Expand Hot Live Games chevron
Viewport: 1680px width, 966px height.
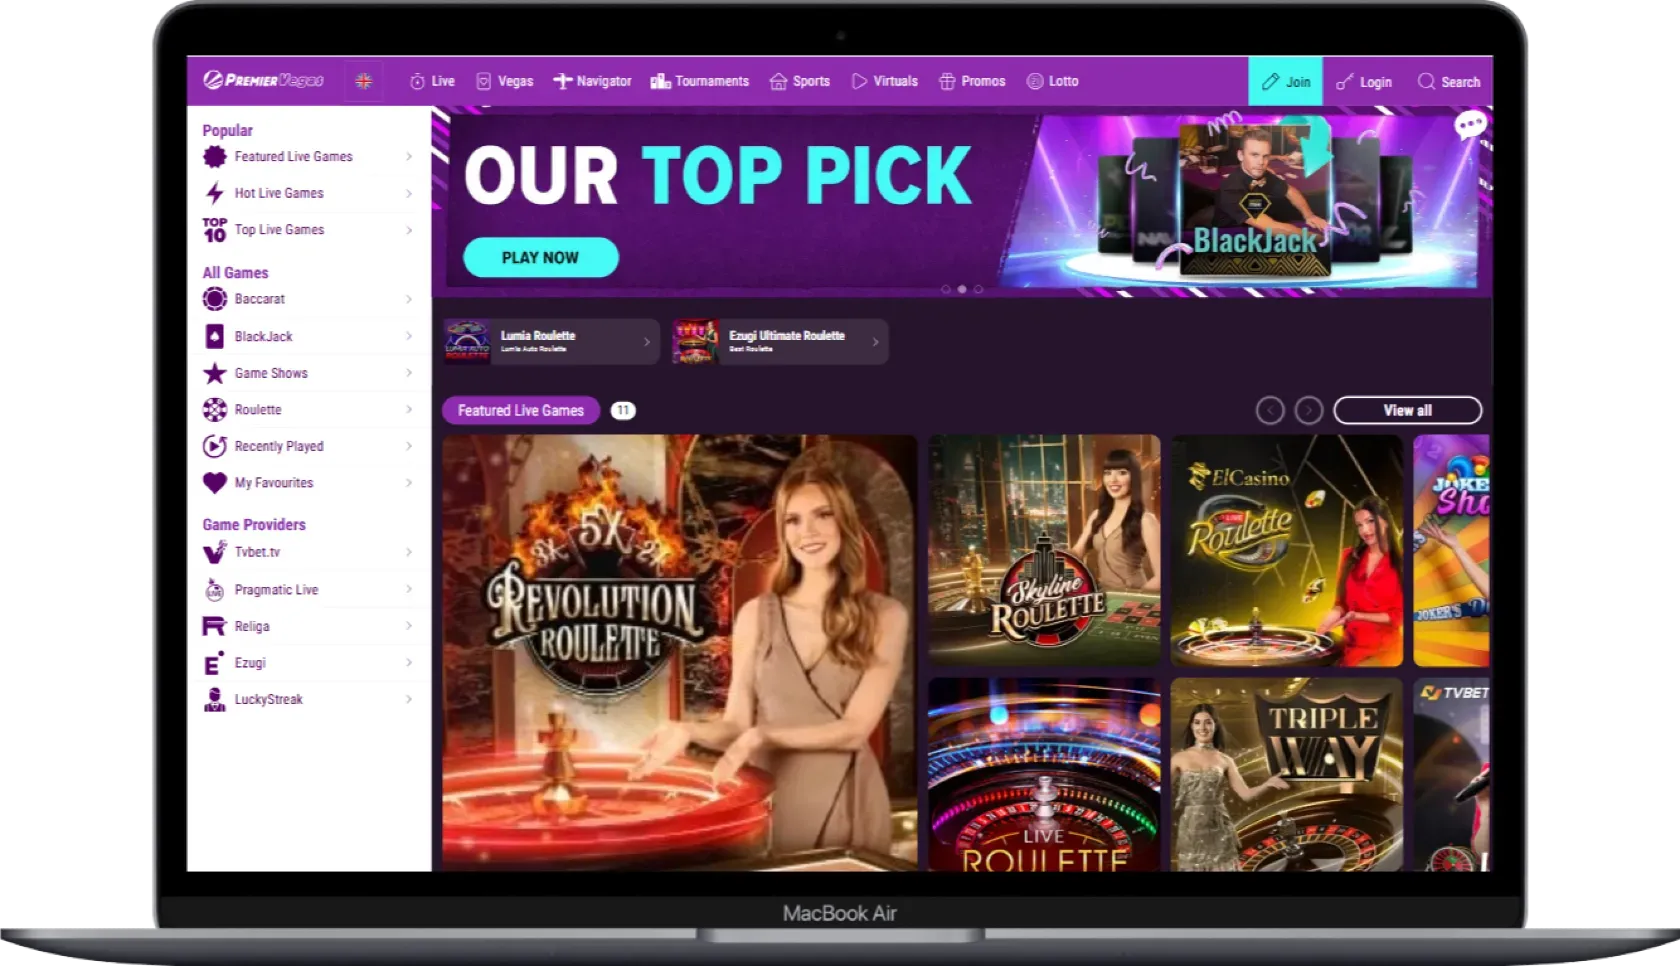tap(409, 193)
